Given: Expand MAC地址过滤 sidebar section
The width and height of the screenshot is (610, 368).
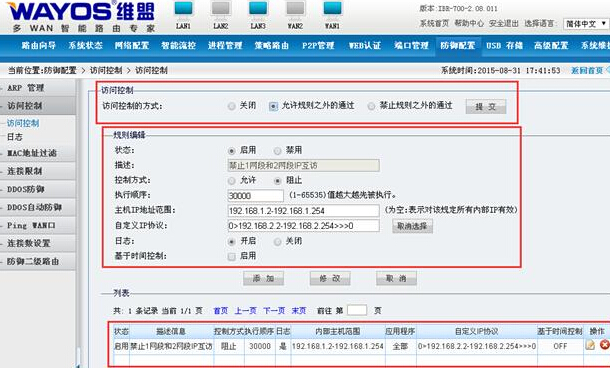Looking at the screenshot, I should tap(38, 153).
